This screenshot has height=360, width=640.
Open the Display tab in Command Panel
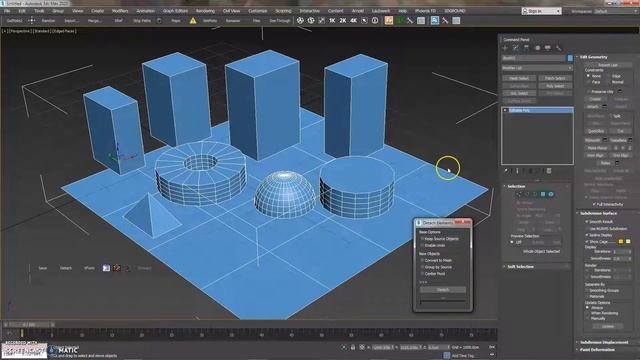point(548,48)
